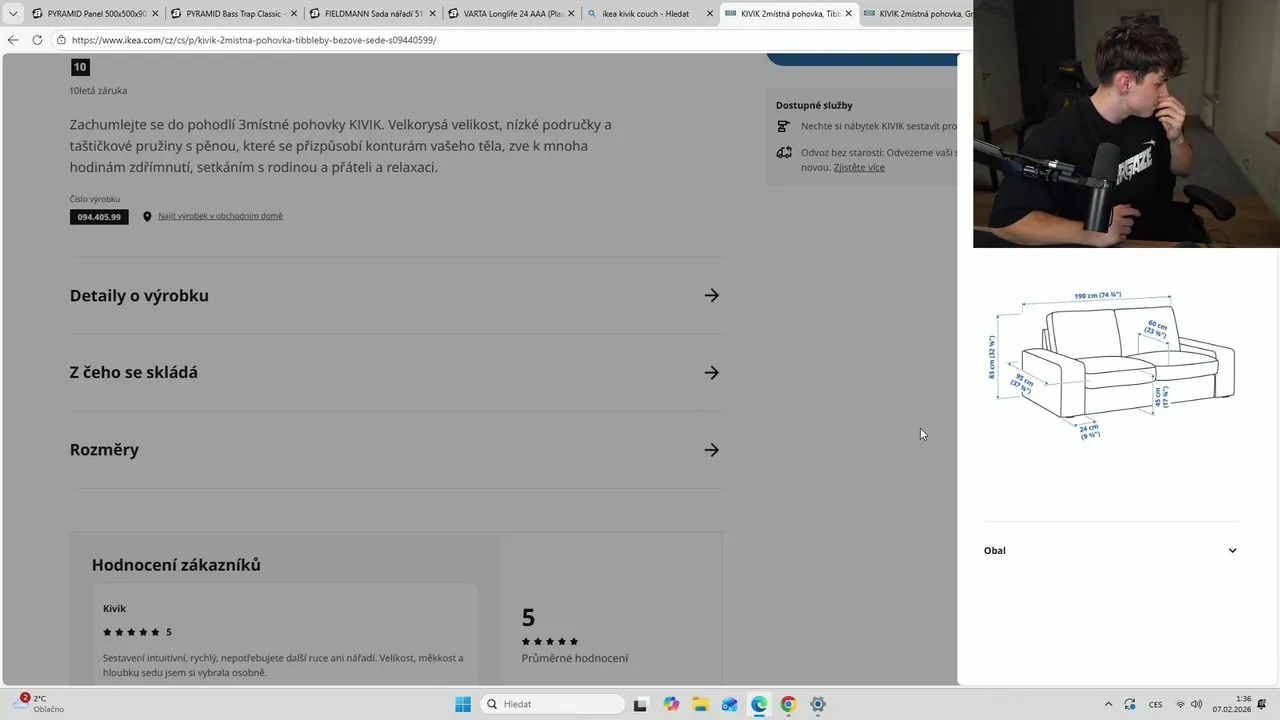The width and height of the screenshot is (1280, 720).
Task: Open Najít výrobek v obchodním domě link
Action: (220, 216)
